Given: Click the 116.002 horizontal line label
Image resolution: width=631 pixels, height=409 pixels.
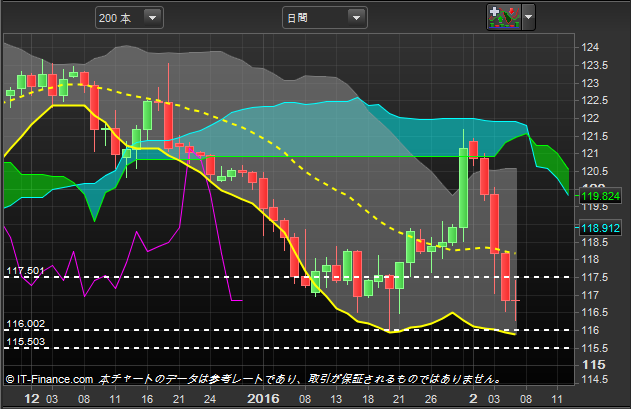Looking at the screenshot, I should (25, 324).
